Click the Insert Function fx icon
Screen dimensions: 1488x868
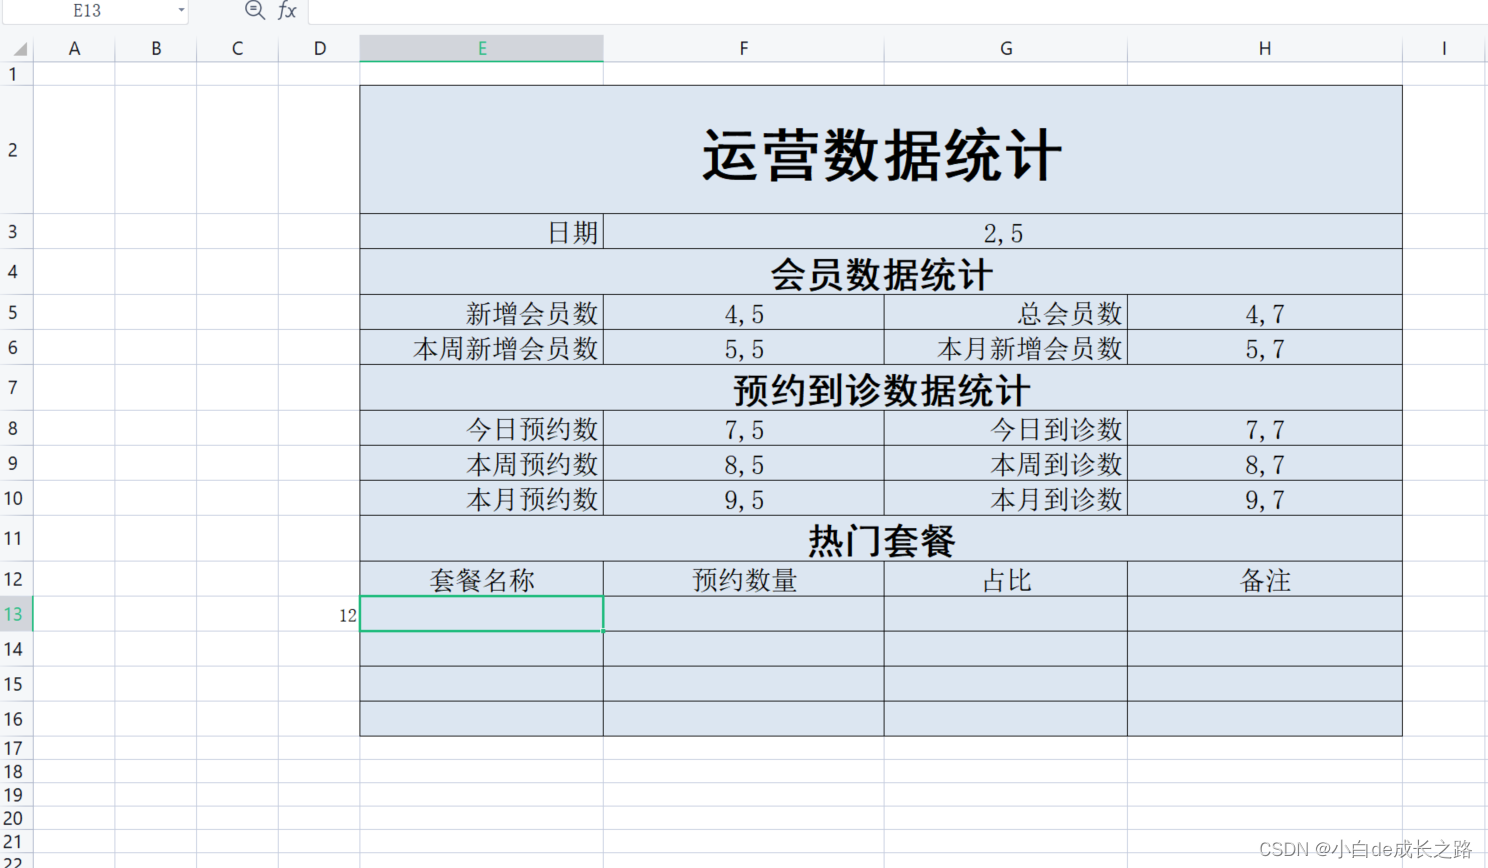[286, 11]
